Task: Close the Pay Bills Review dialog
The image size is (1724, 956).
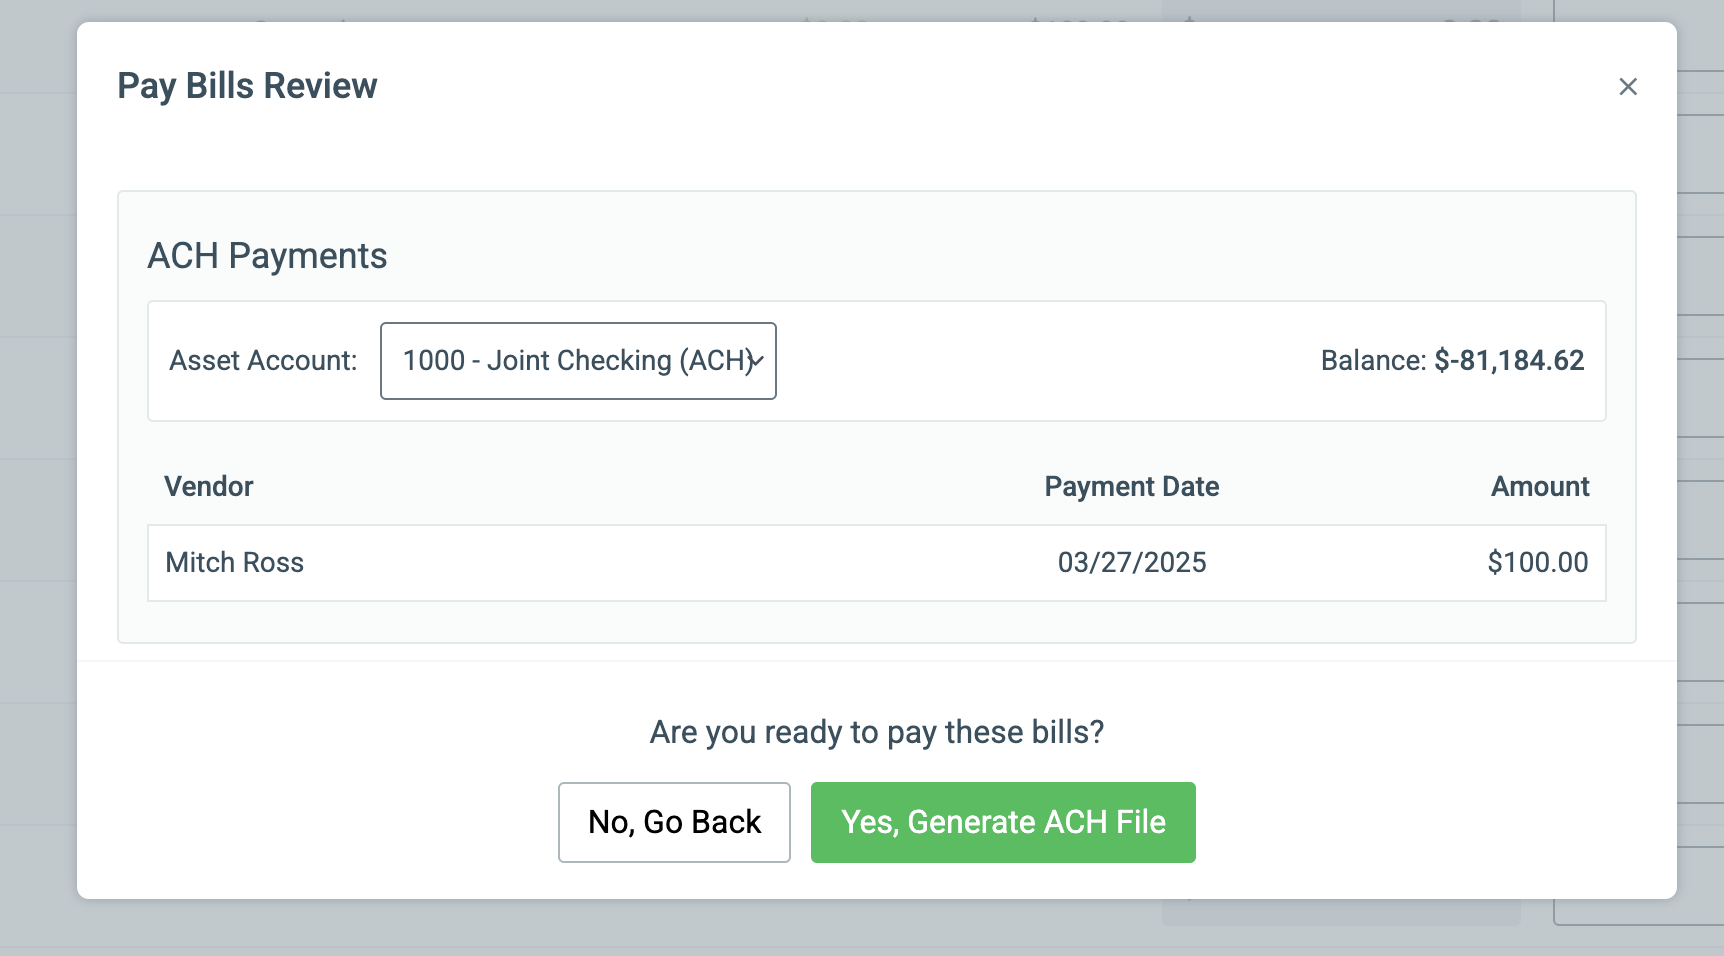Action: [x=1628, y=87]
